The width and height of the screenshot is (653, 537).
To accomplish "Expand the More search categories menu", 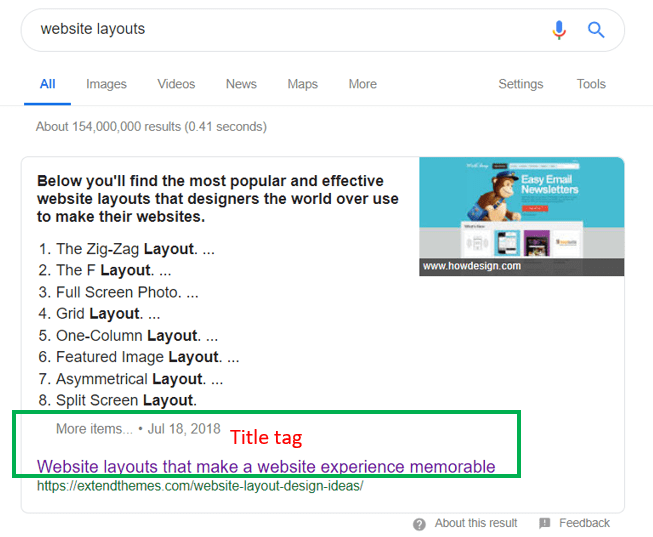I will tap(362, 84).
